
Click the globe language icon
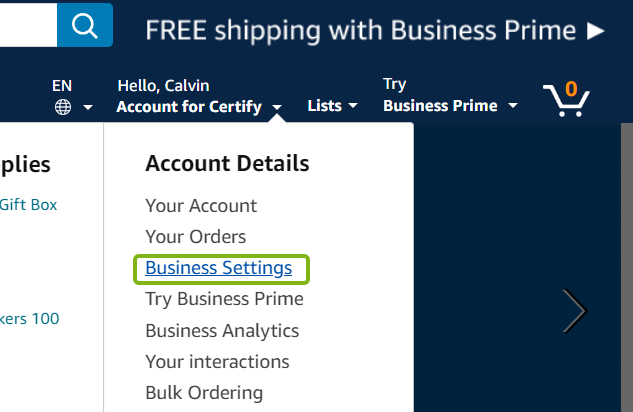click(x=63, y=106)
